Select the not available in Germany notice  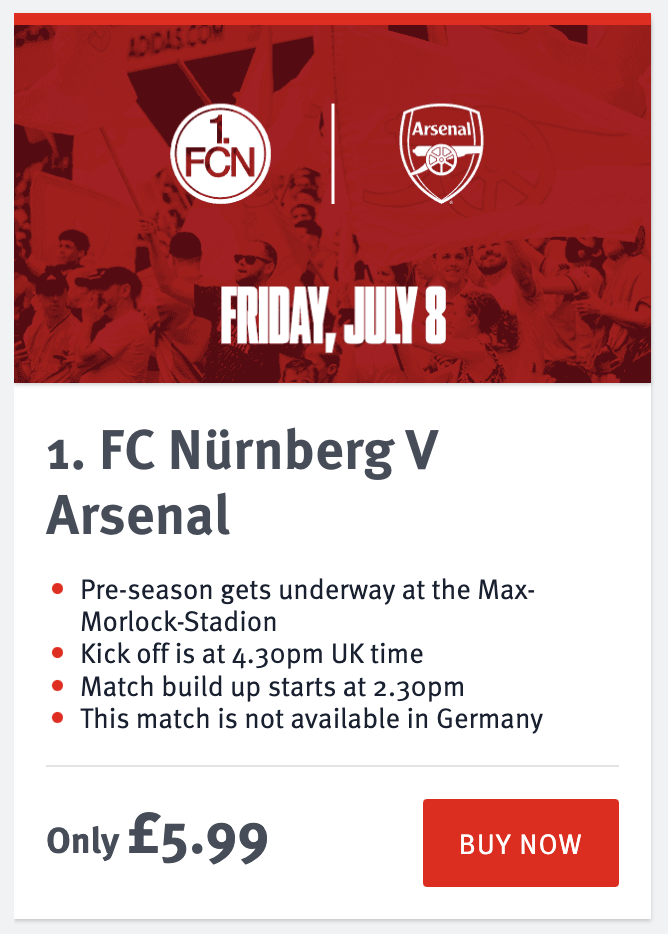(x=312, y=718)
